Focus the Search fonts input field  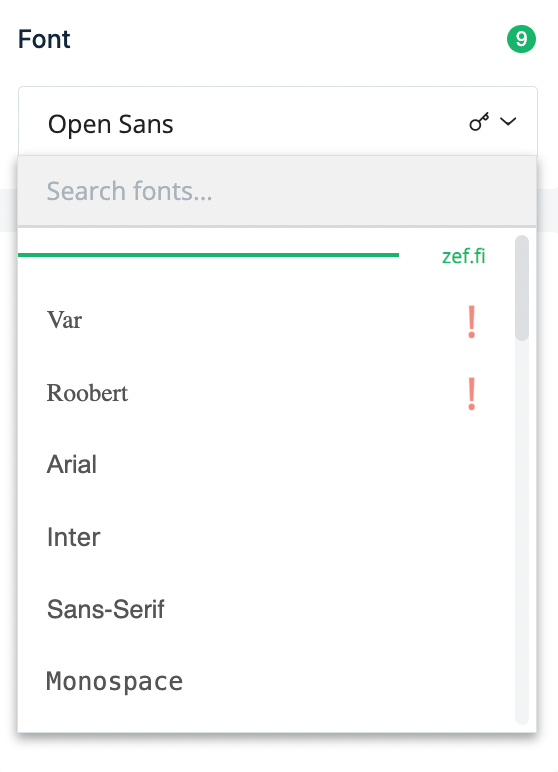pyautogui.click(x=277, y=191)
